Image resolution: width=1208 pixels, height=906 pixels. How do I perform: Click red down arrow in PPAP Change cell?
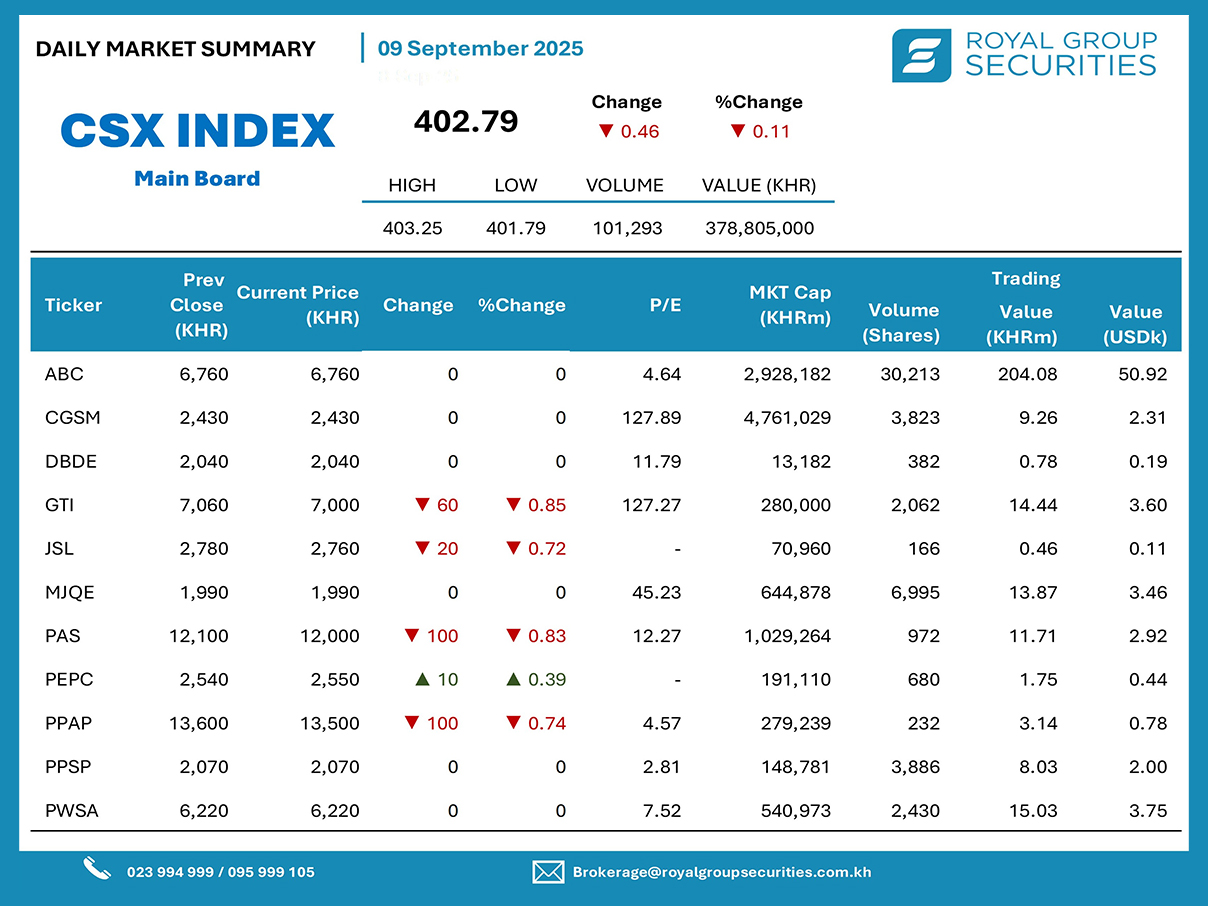[410, 724]
